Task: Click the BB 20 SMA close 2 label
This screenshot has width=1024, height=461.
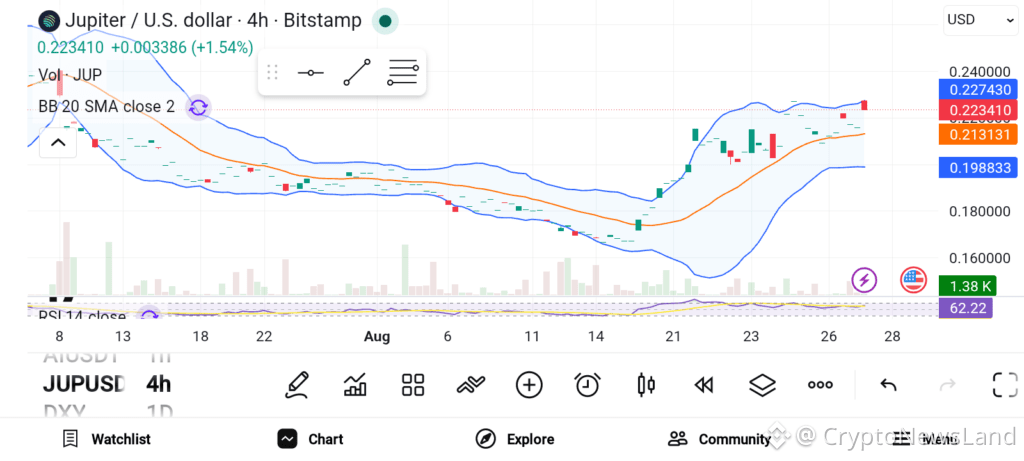Action: click(x=106, y=106)
